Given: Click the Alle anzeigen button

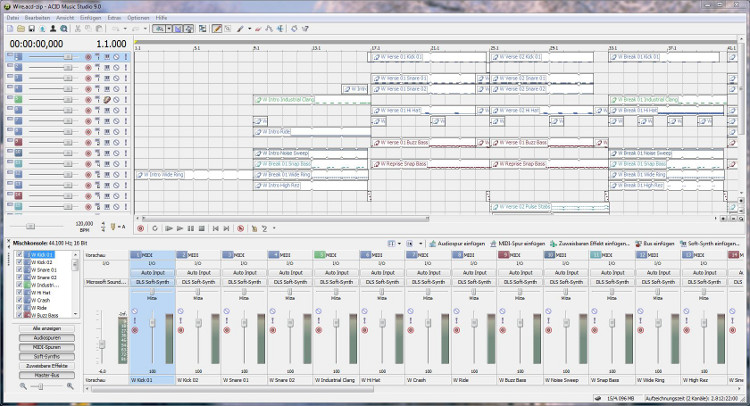Looking at the screenshot, I should pos(47,329).
